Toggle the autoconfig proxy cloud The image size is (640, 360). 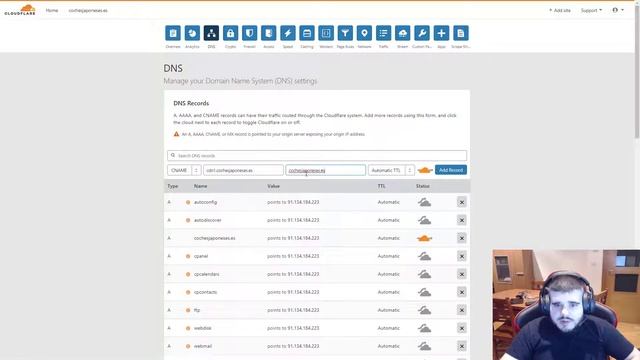(424, 202)
